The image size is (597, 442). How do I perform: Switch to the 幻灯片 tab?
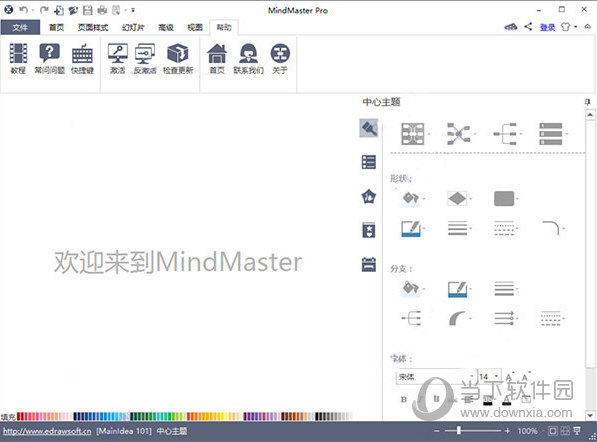(x=133, y=27)
